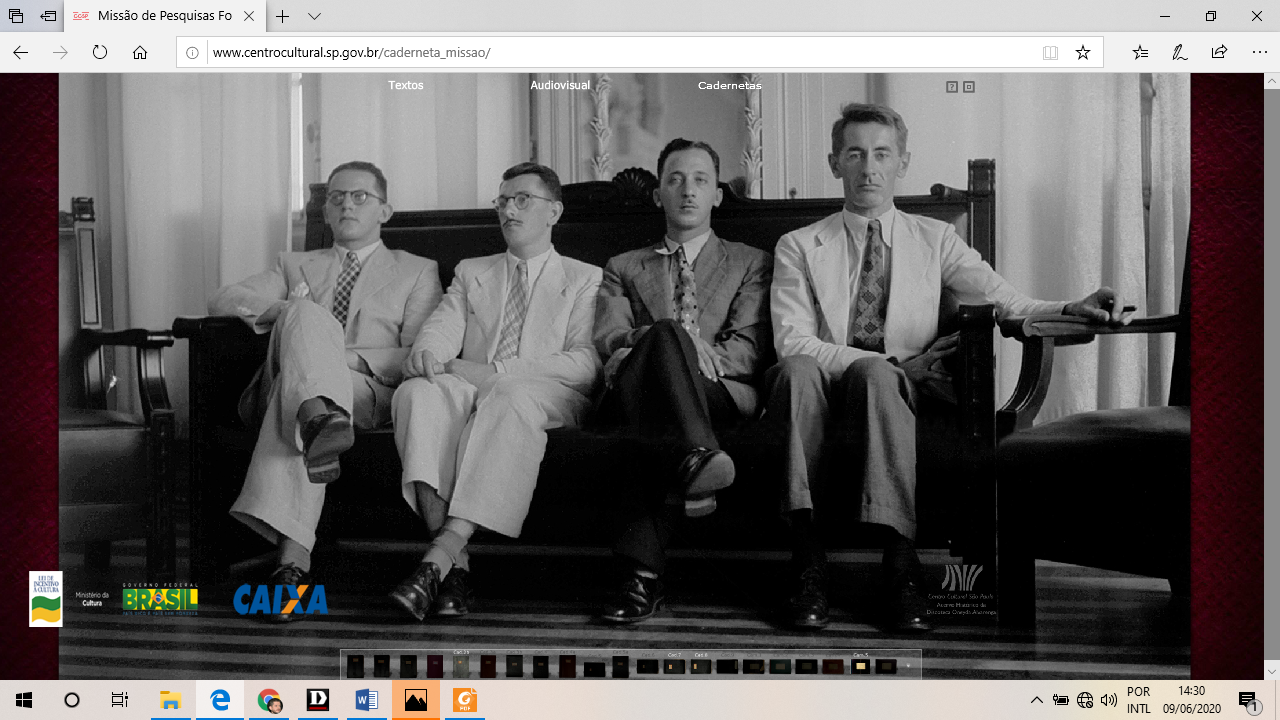1280x720 pixels.
Task: Click the Set tabs aside icon
Action: click(x=48, y=17)
